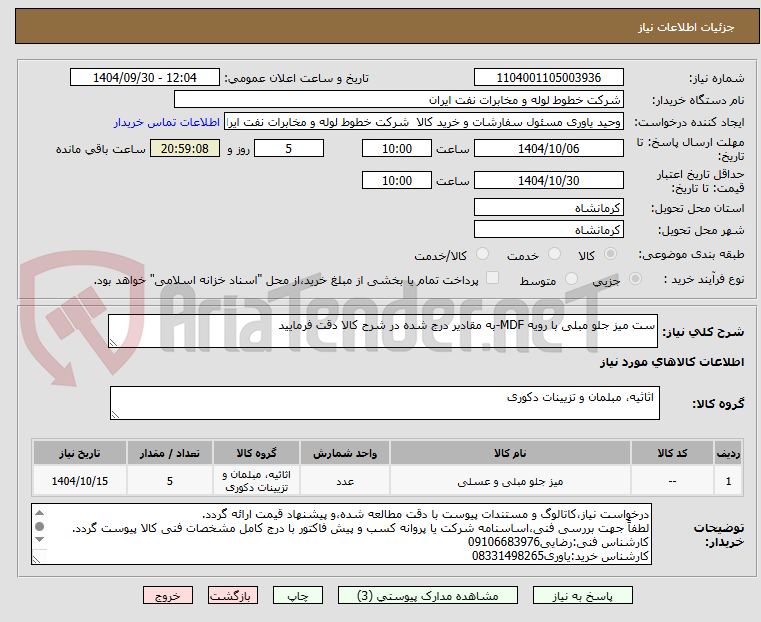Select the کالا radio button
The height and width of the screenshot is (622, 761).
[611, 254]
